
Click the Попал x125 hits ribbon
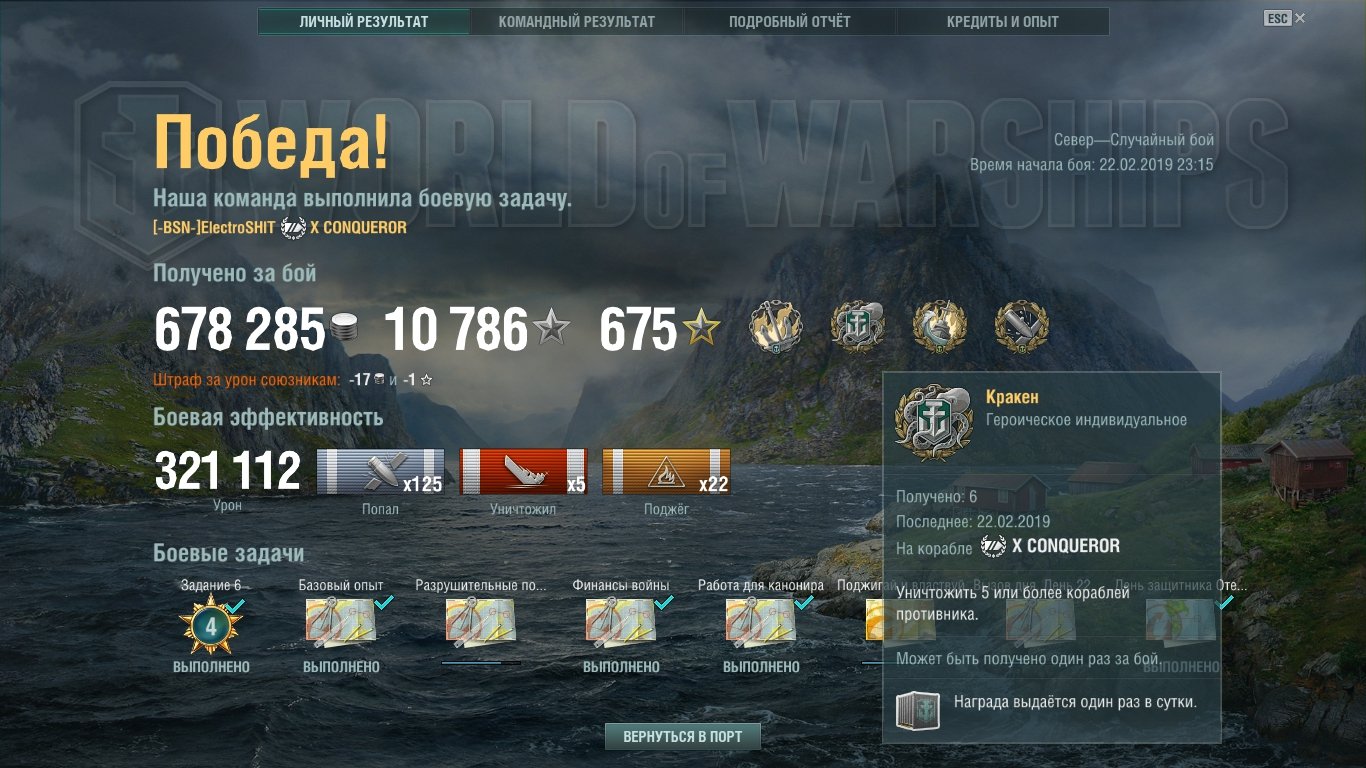(380, 471)
